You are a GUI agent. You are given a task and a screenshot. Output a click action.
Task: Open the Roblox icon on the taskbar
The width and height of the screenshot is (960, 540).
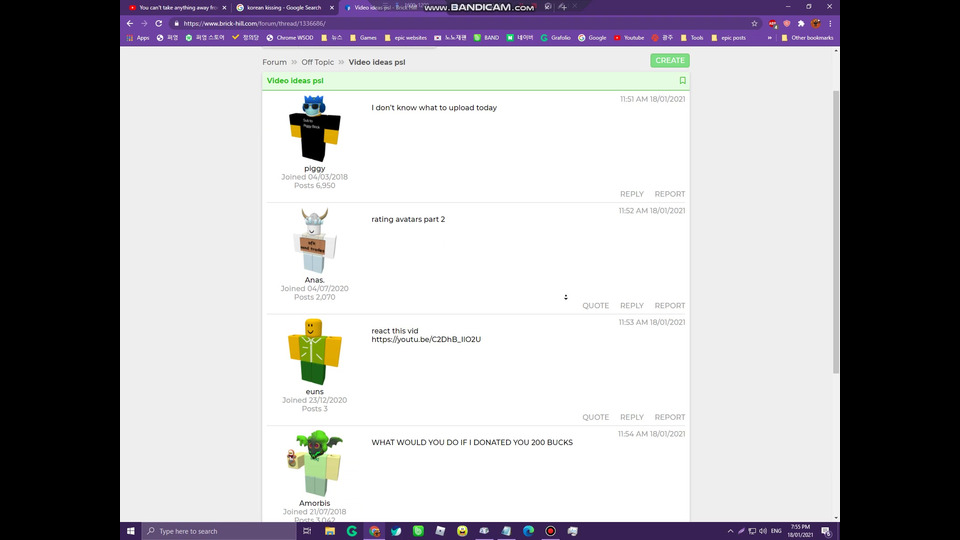[440, 531]
